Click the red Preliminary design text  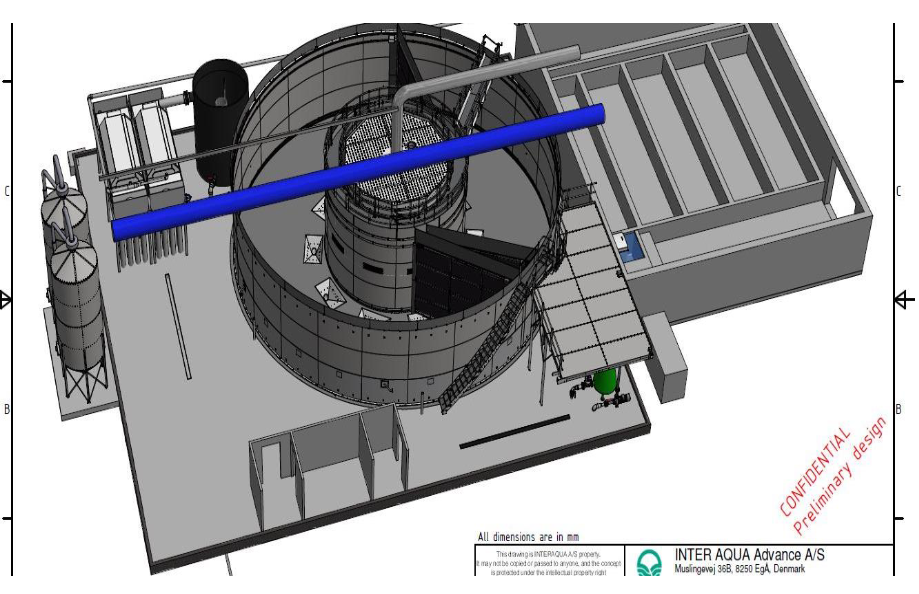pos(842,477)
